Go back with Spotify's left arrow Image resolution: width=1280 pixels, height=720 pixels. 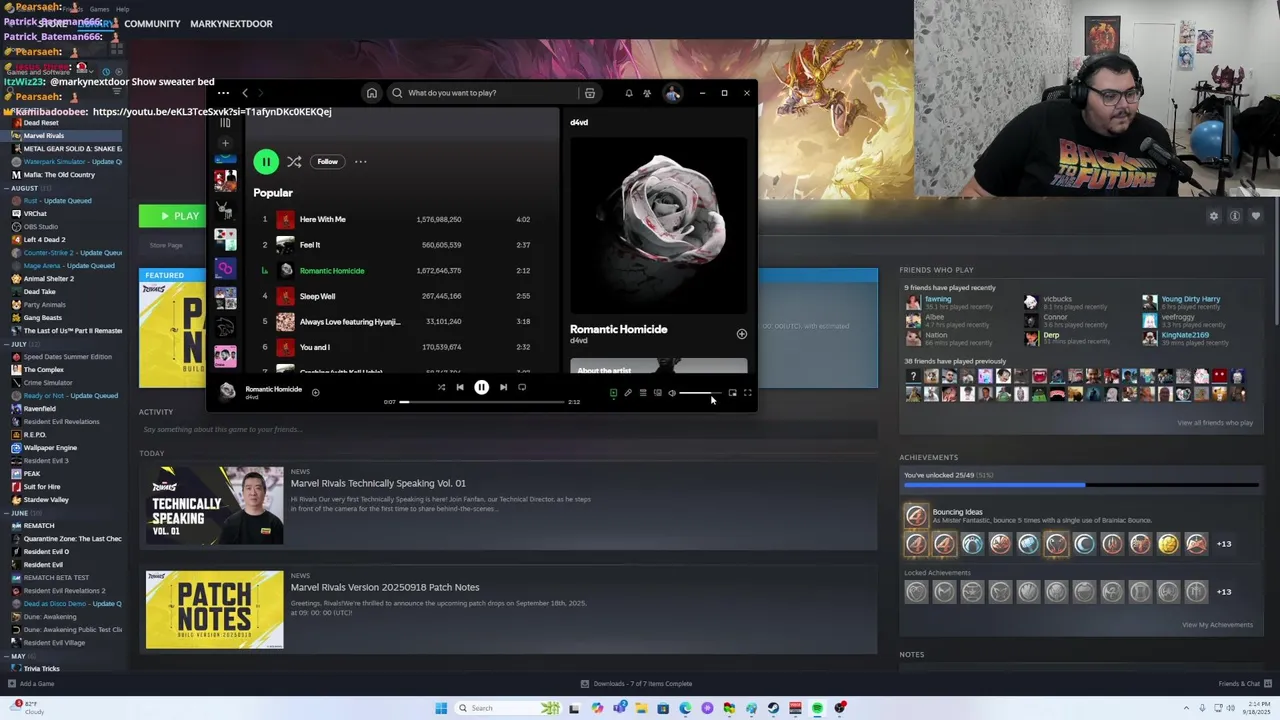click(x=245, y=93)
